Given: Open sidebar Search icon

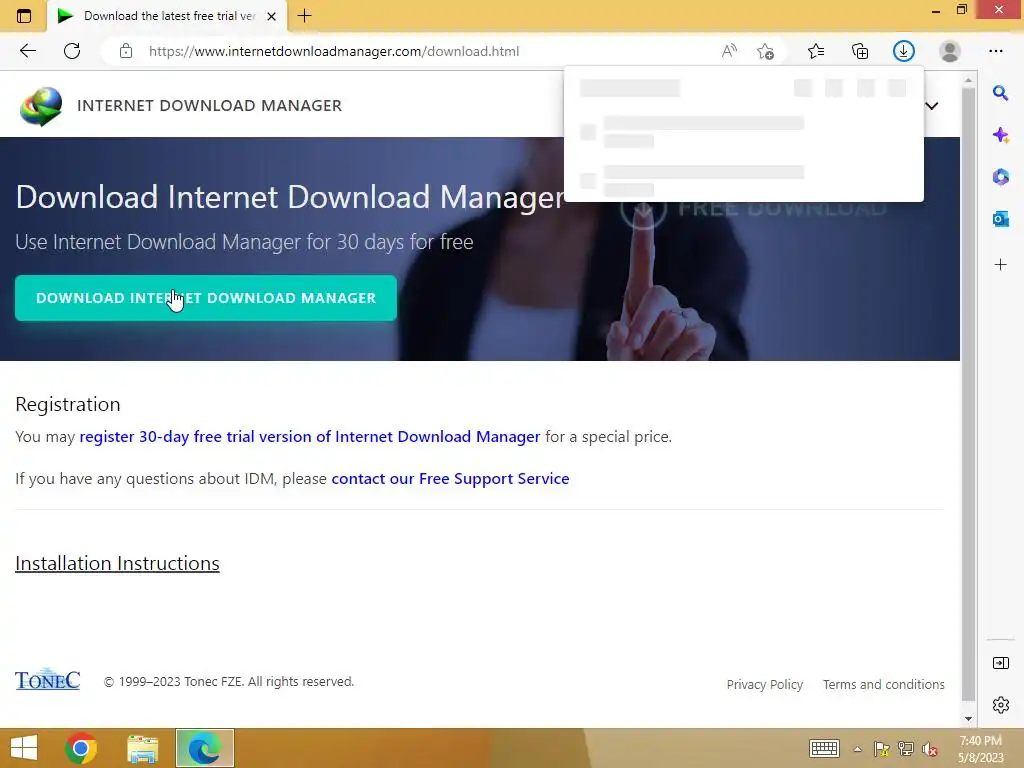Looking at the screenshot, I should coord(1000,93).
